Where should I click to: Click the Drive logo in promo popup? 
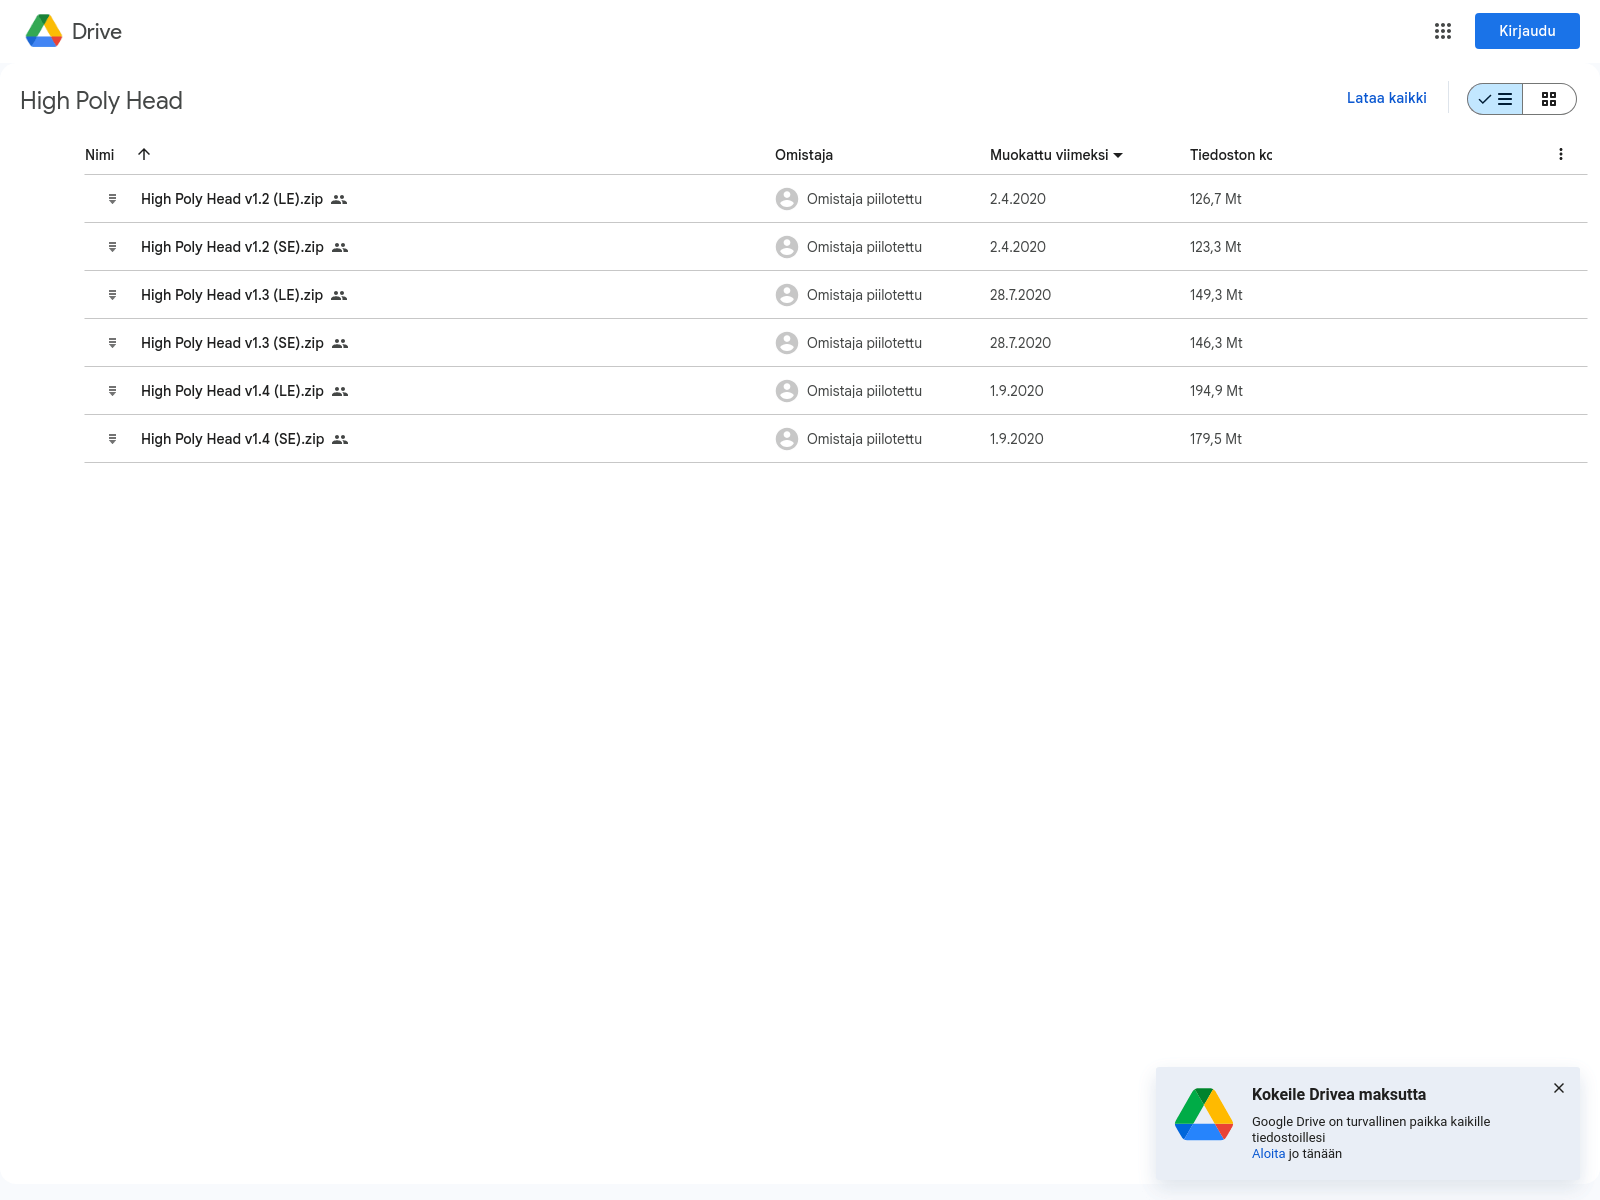[x=1204, y=1114]
